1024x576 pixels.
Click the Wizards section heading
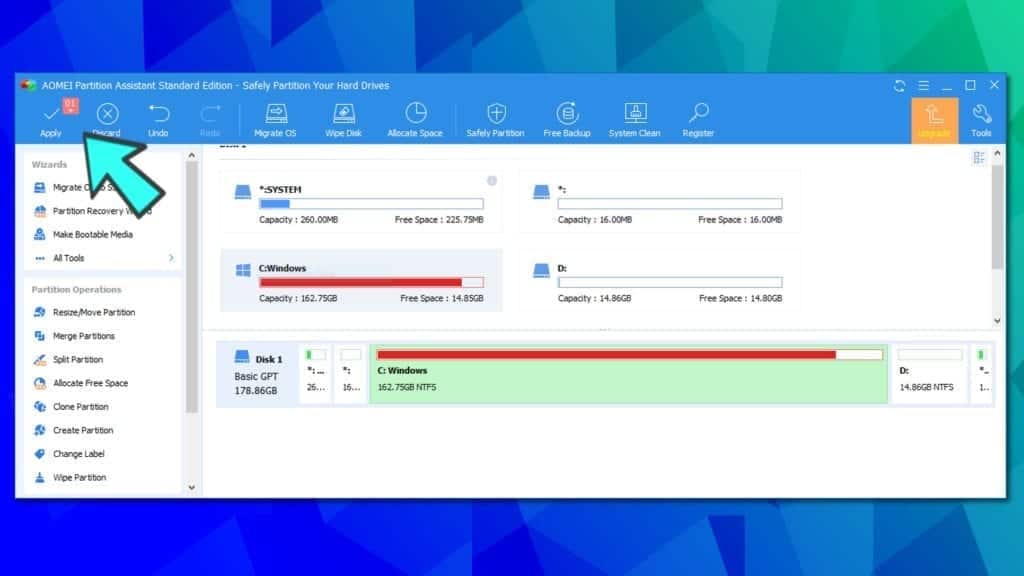[x=49, y=165]
